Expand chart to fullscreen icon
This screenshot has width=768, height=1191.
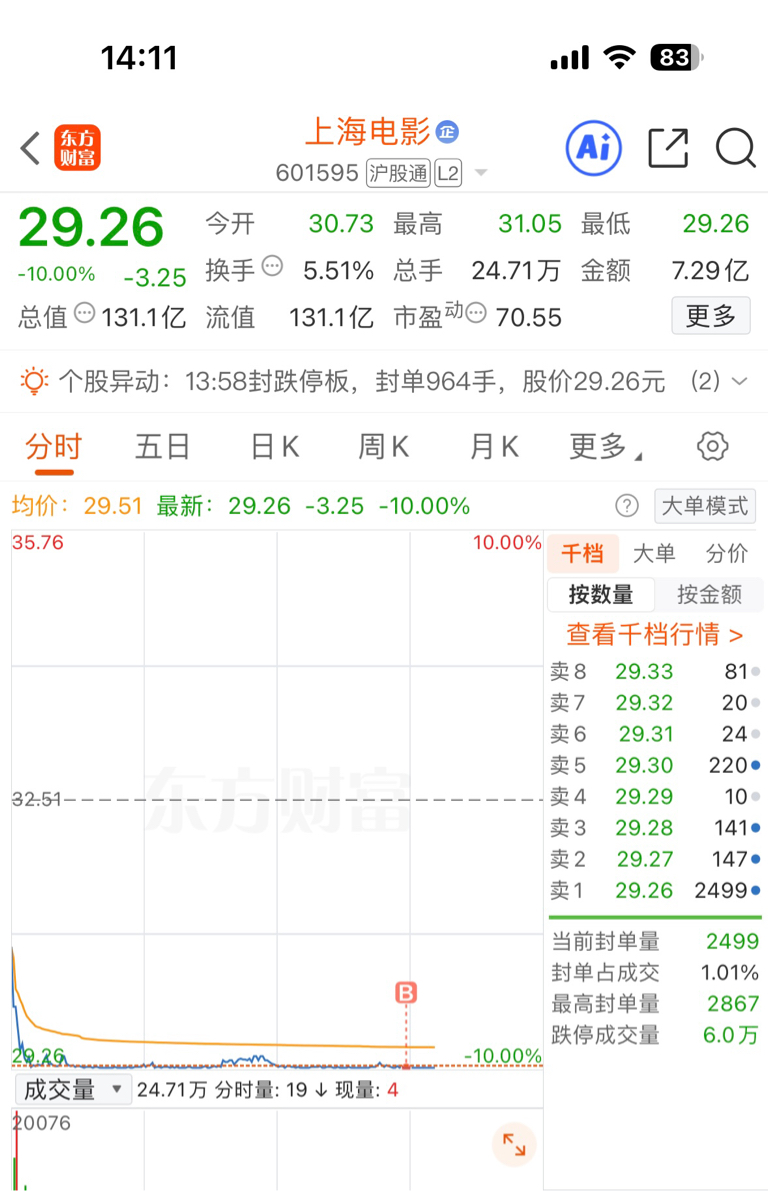514,1145
